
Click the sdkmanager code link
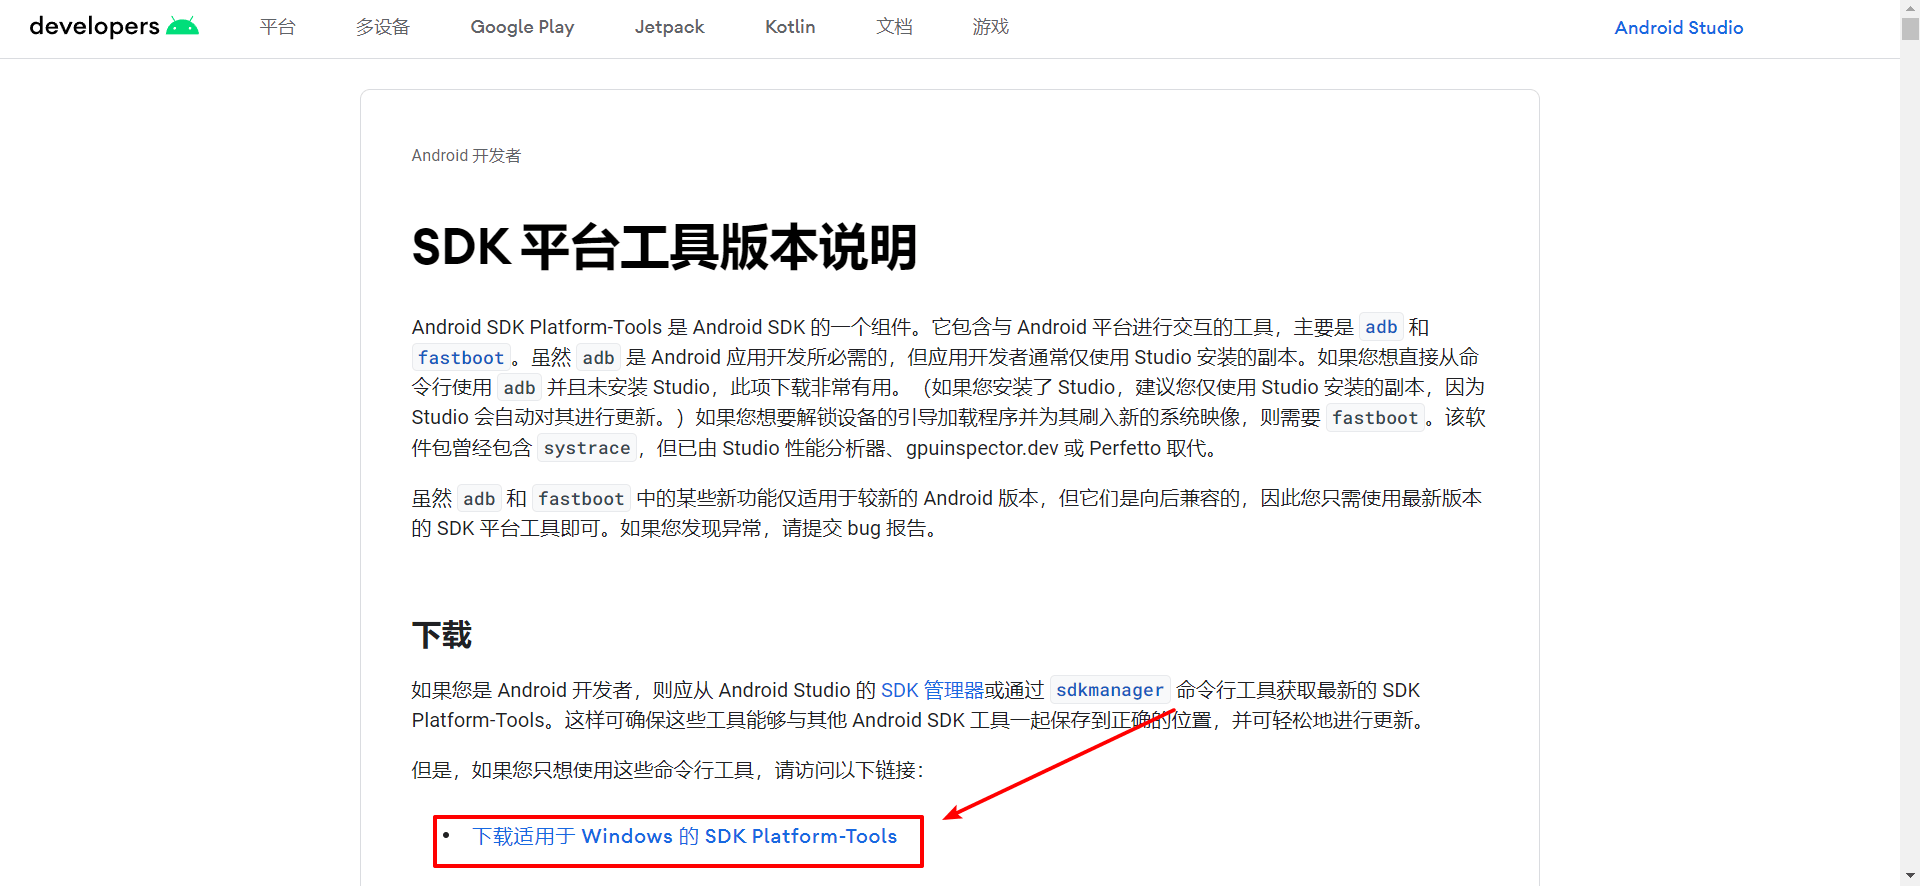(x=1109, y=690)
